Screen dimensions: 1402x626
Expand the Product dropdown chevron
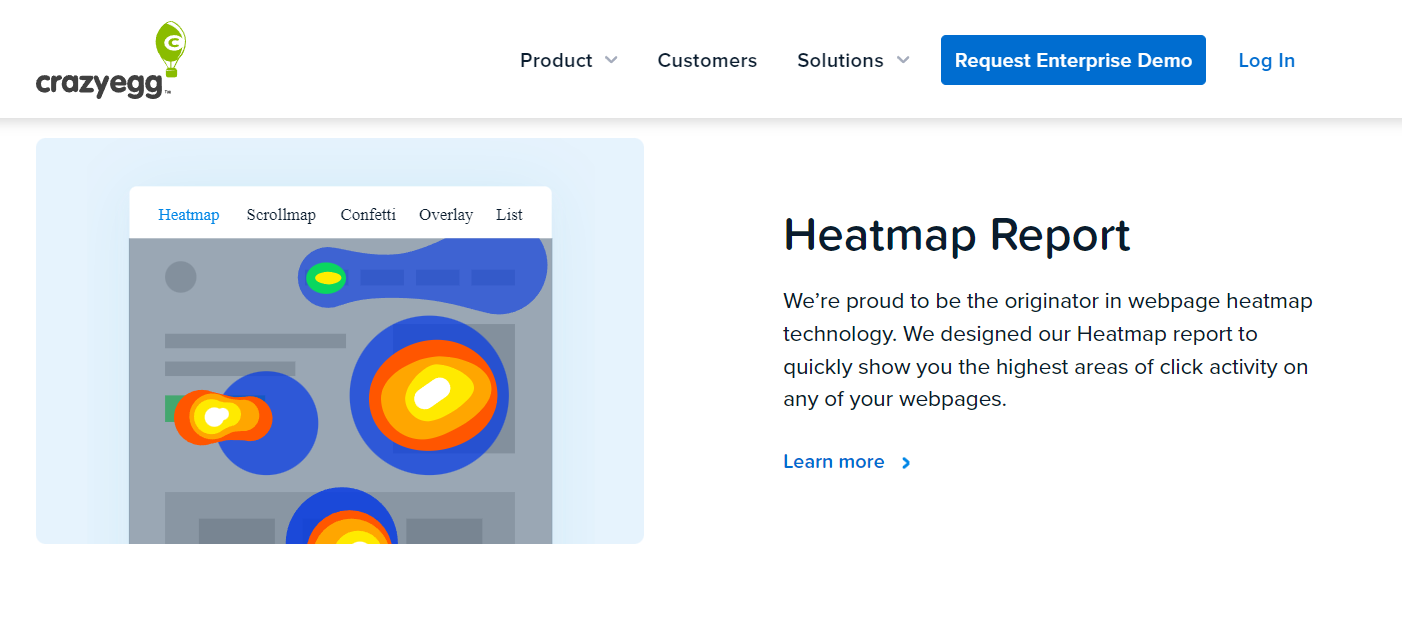(x=611, y=60)
